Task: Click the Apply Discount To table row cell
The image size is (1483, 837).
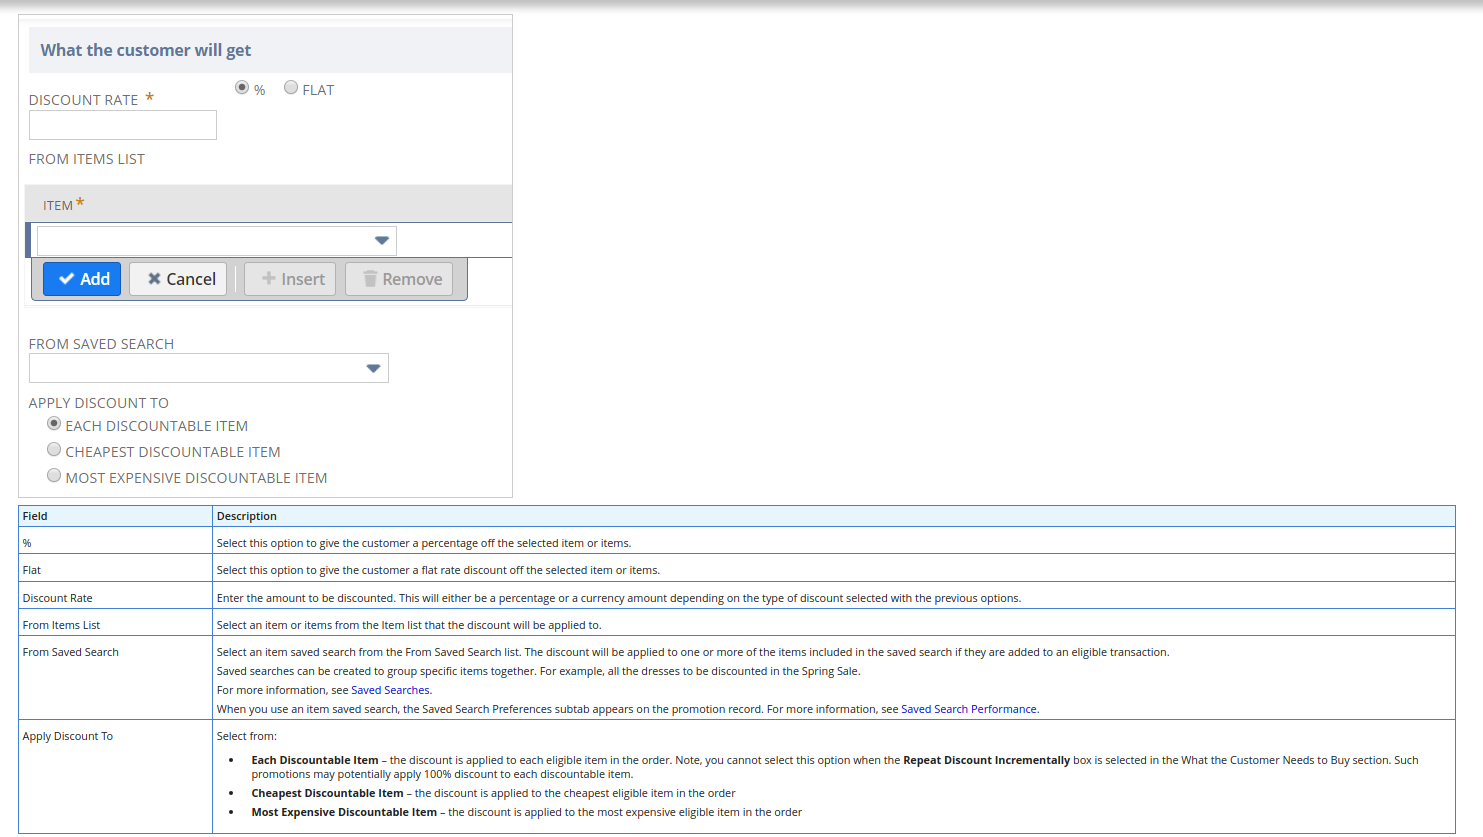Action: click(x=68, y=736)
